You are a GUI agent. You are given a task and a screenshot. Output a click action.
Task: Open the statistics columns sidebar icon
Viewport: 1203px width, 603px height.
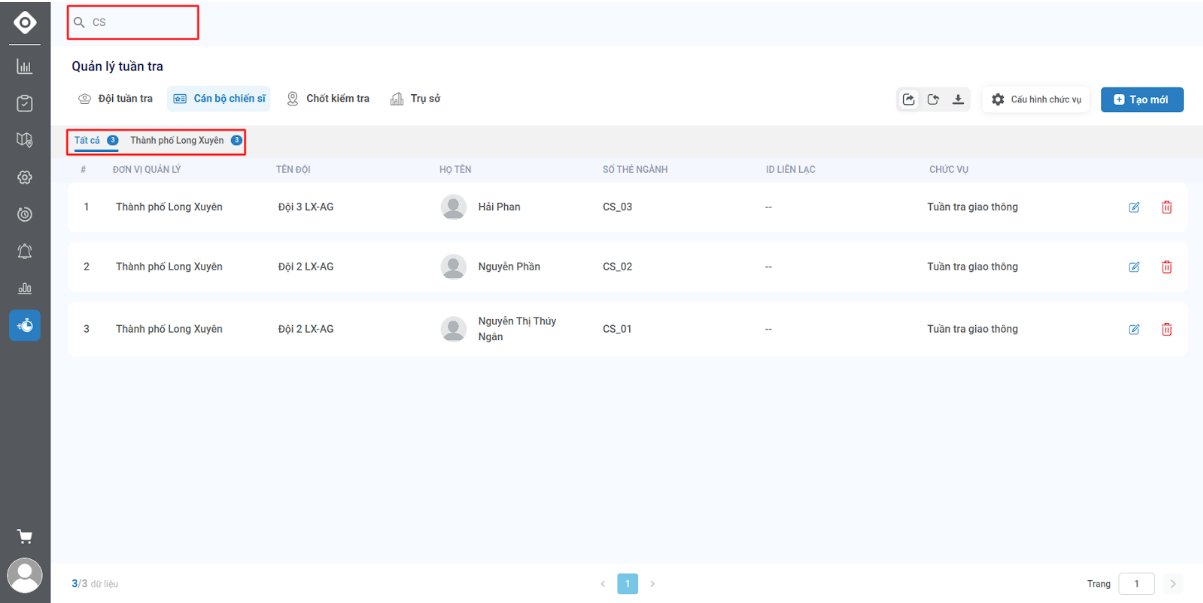click(25, 288)
